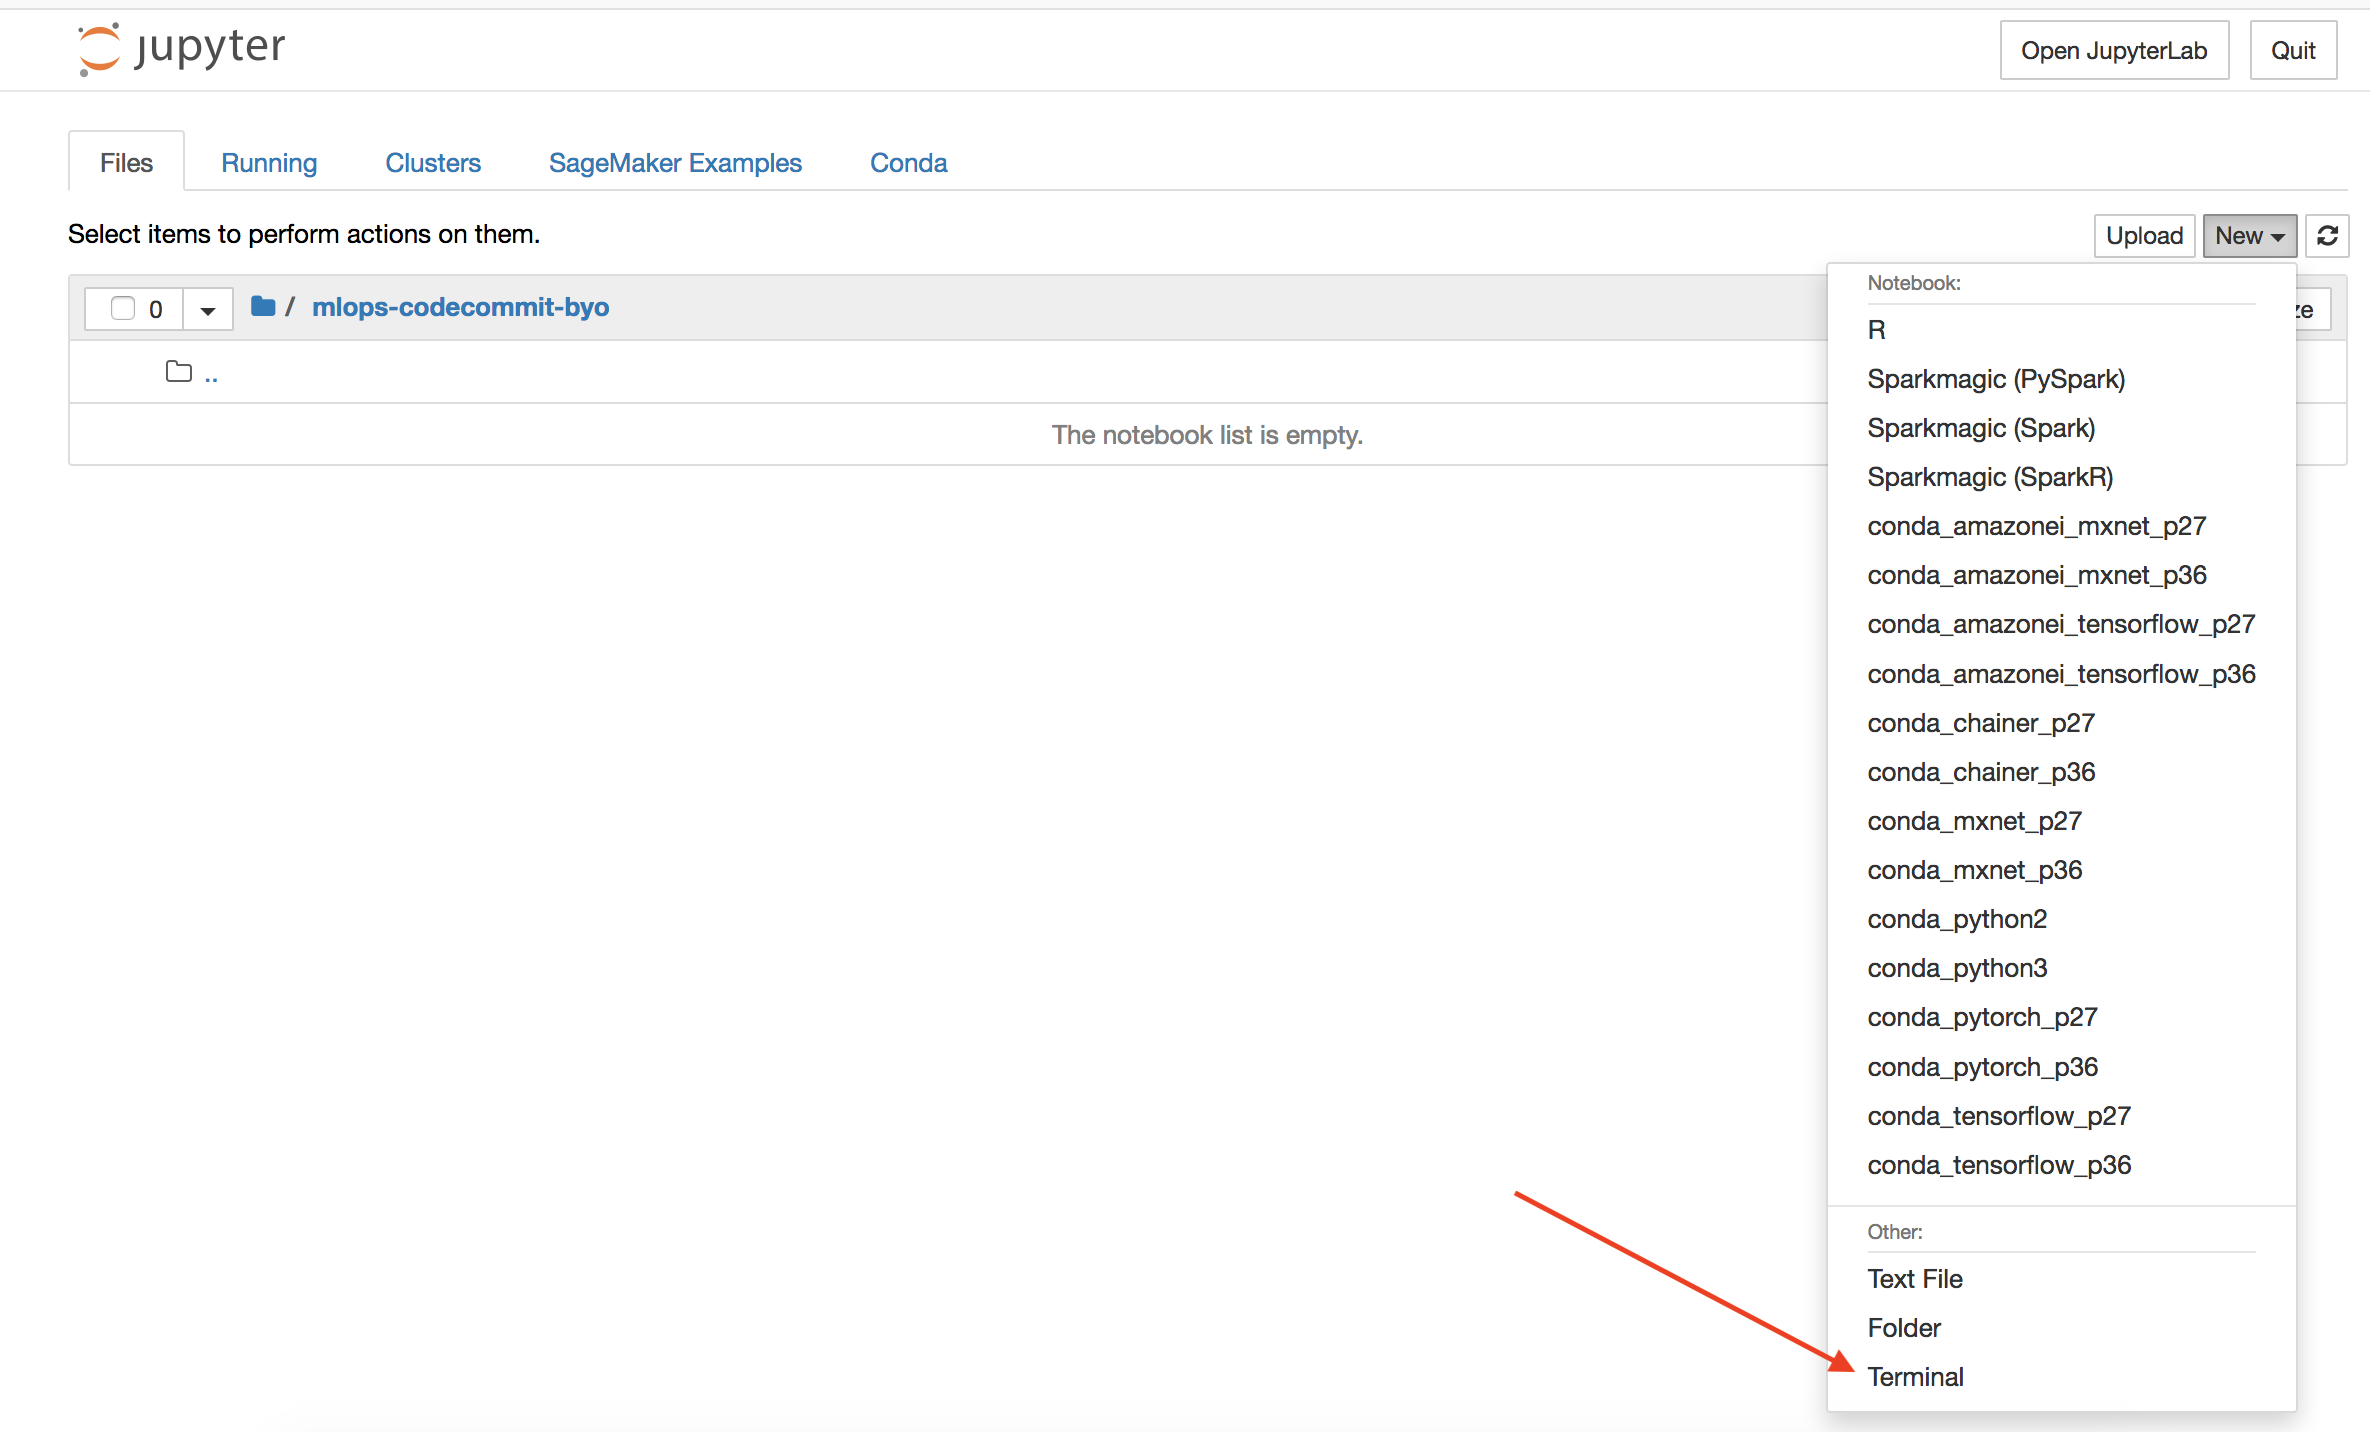The height and width of the screenshot is (1432, 2370).
Task: Click the Open JupyterLab button
Action: click(2114, 50)
